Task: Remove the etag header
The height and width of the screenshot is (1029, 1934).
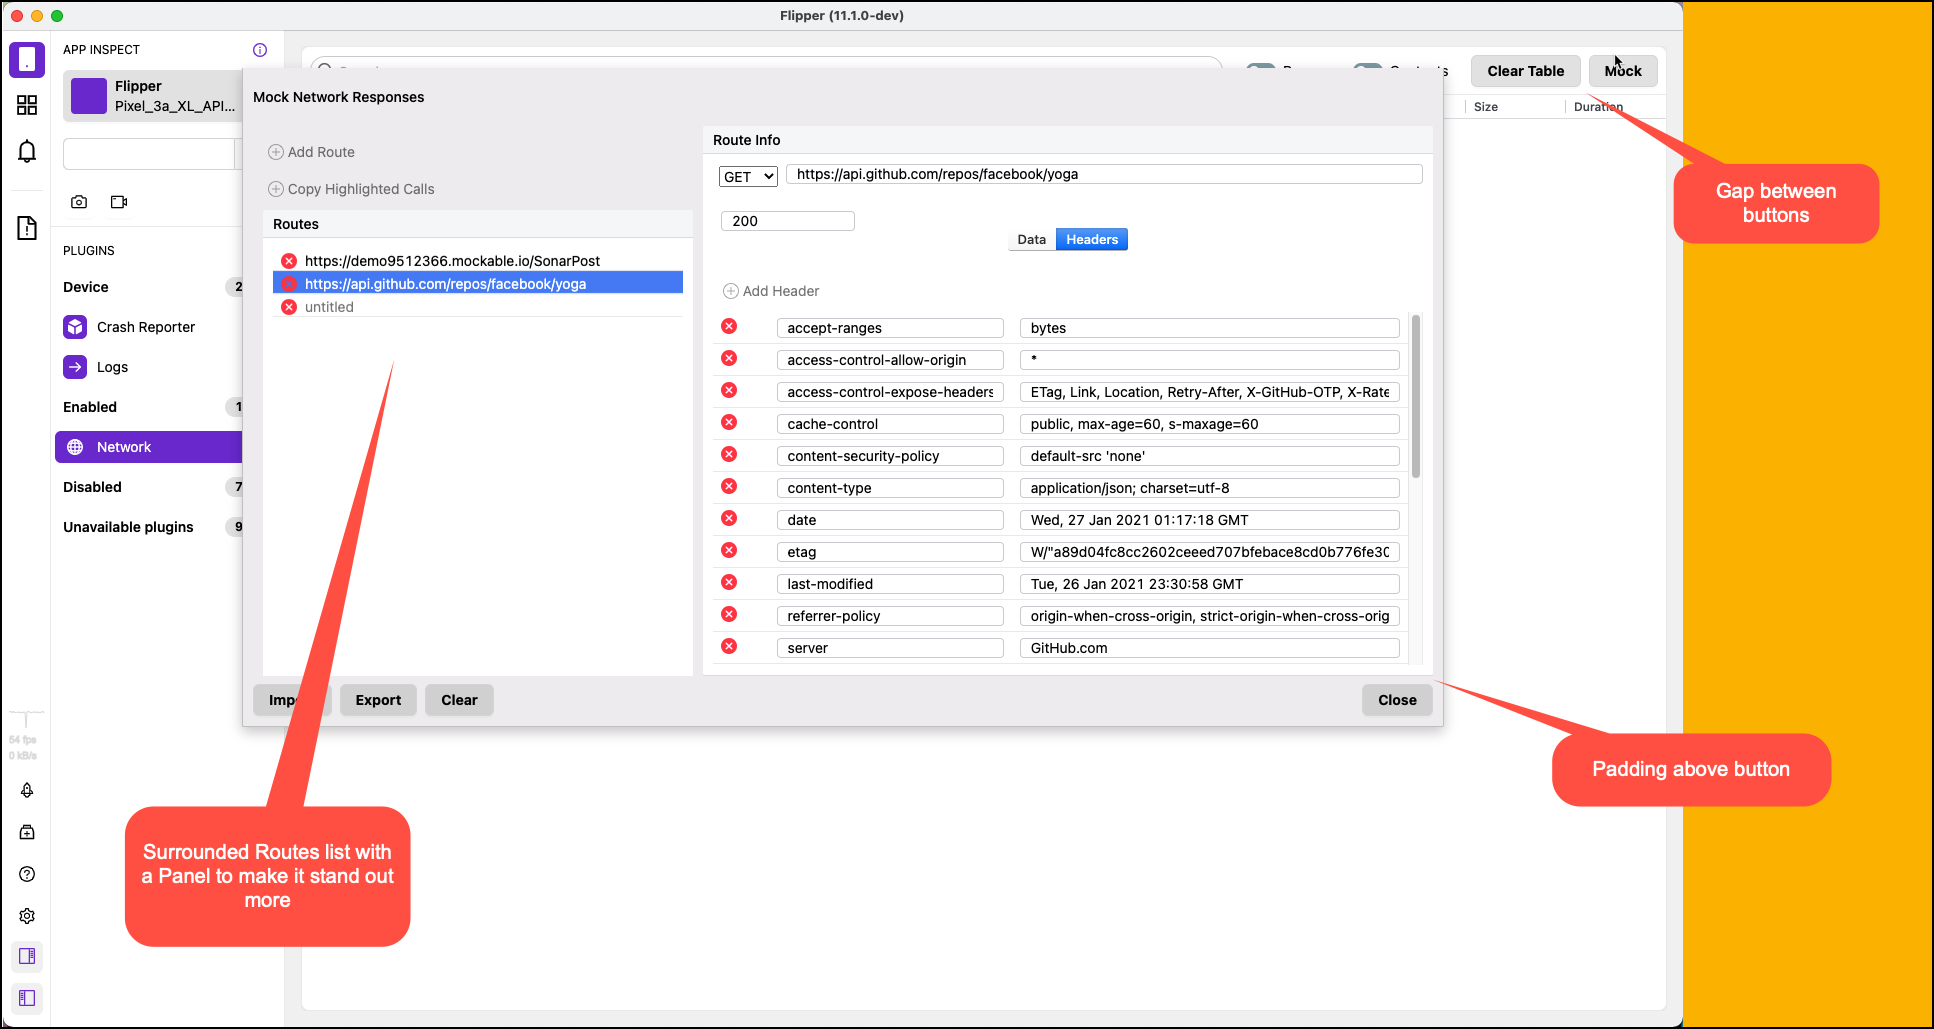Action: (x=729, y=550)
